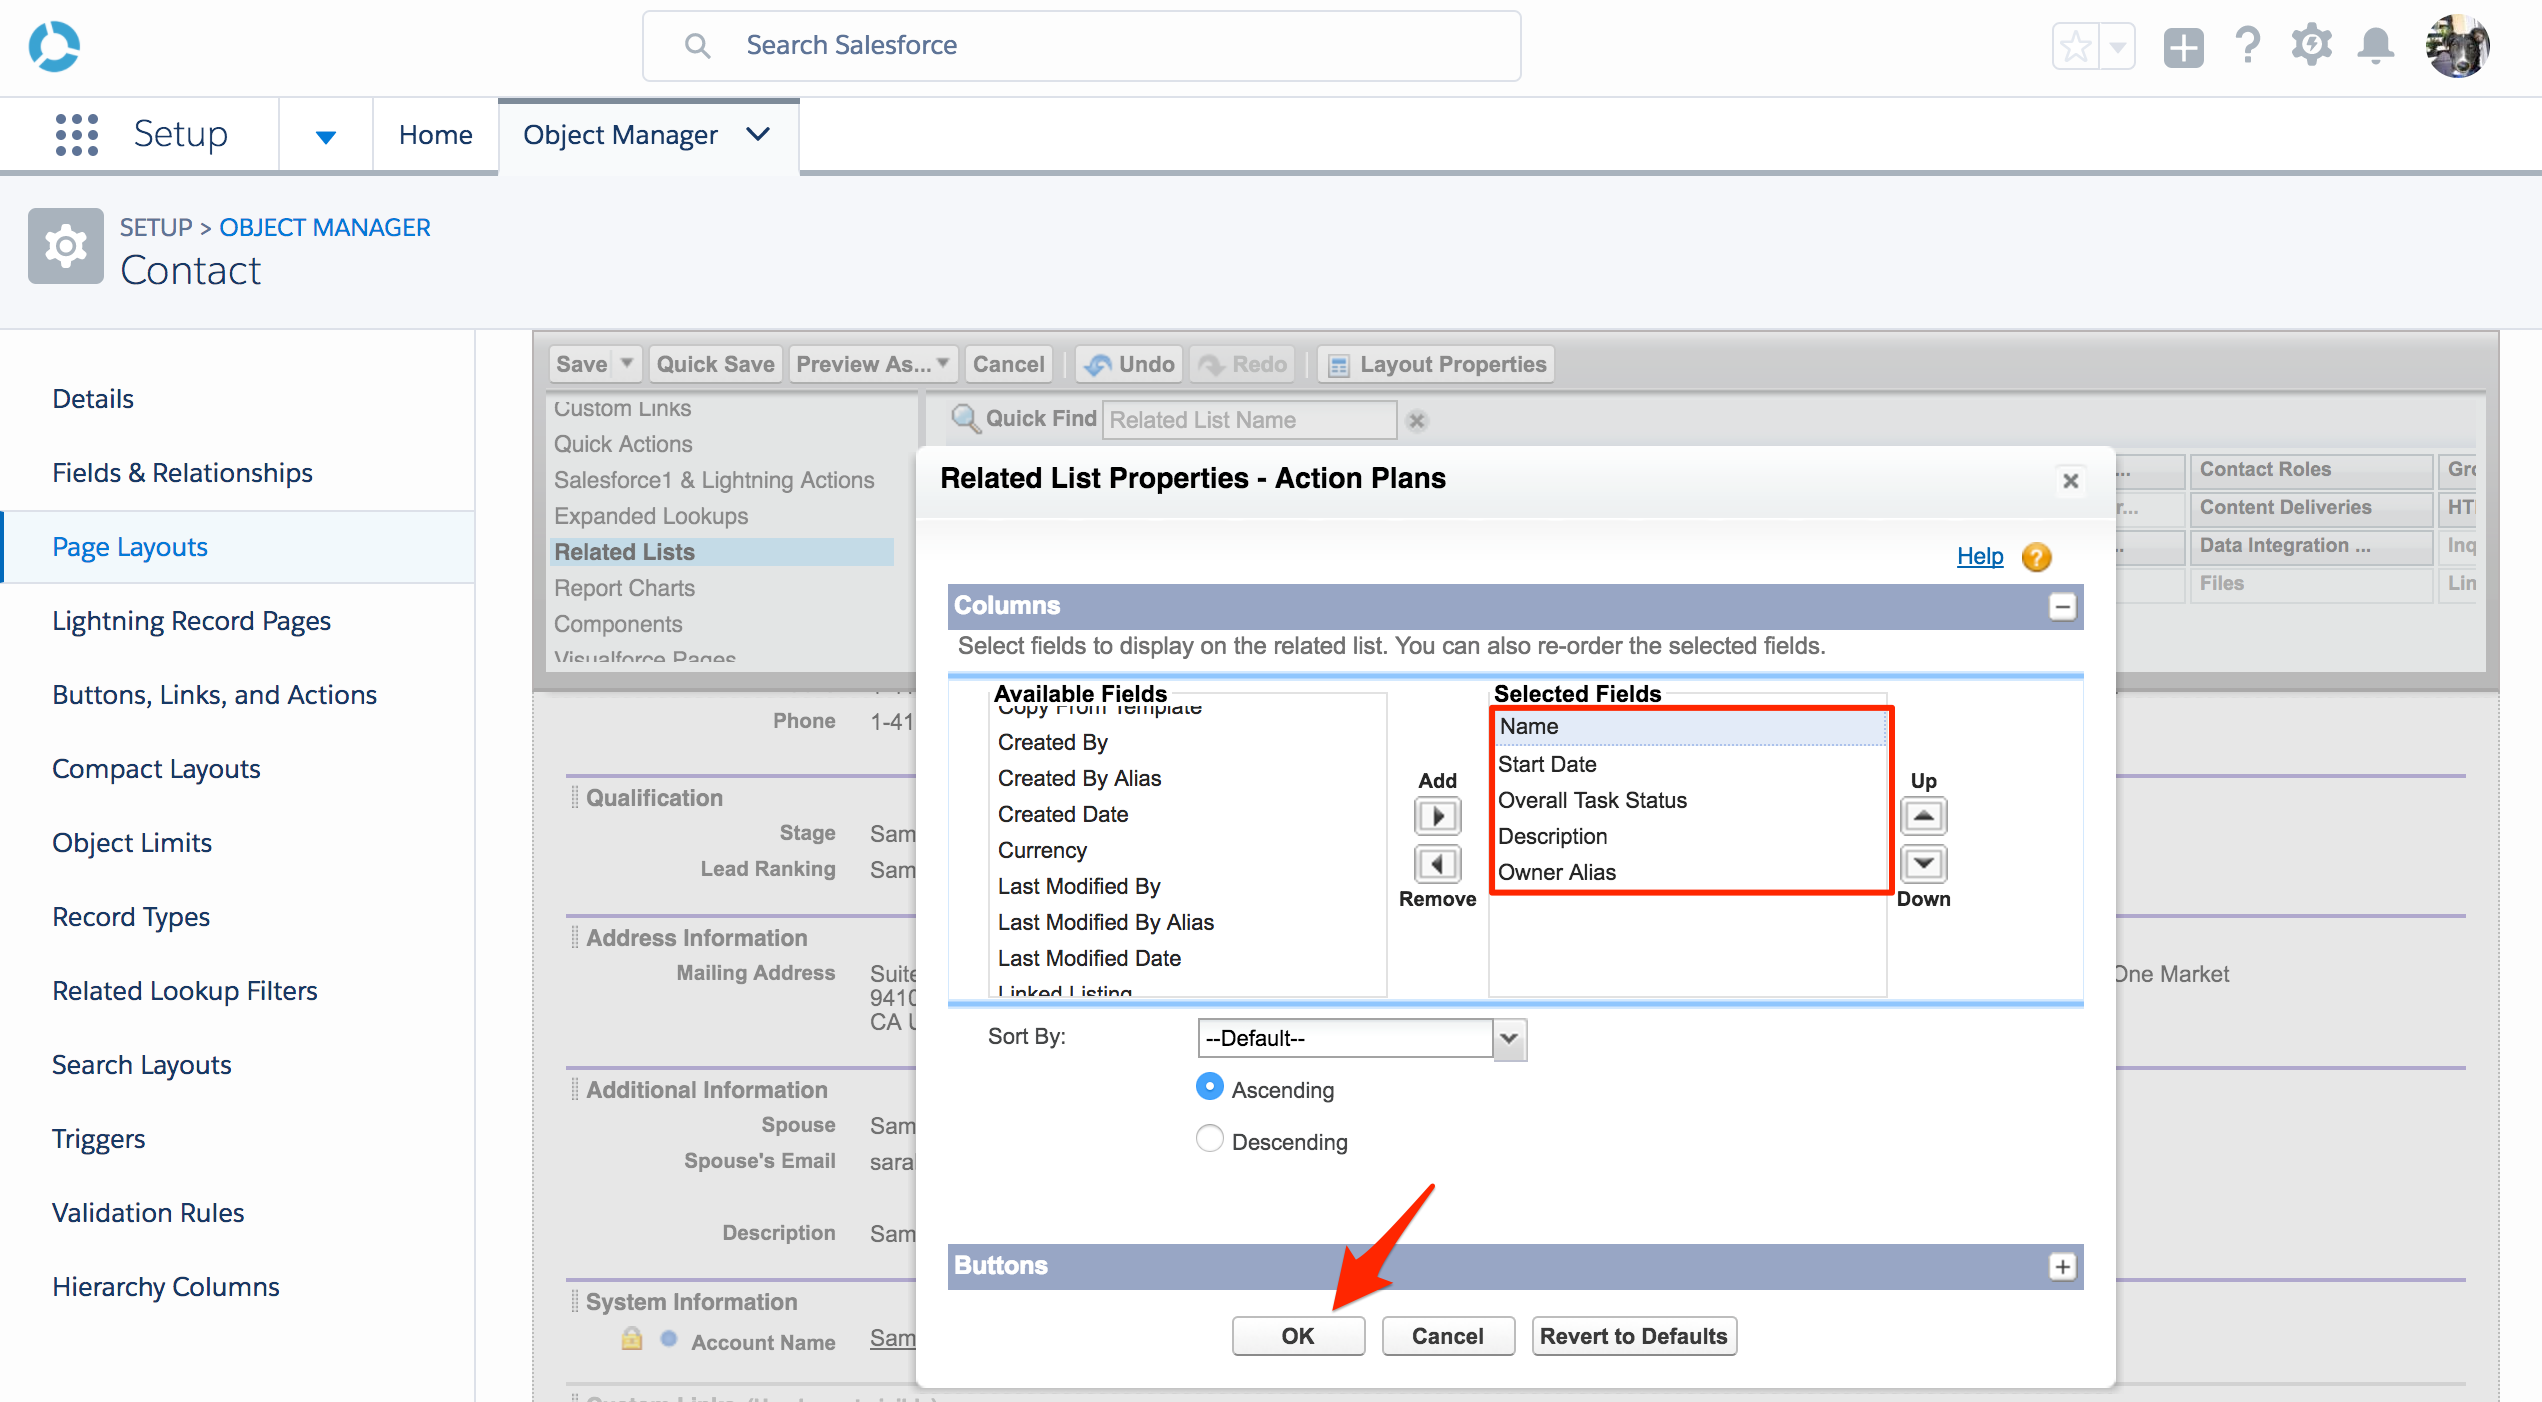2542x1402 pixels.
Task: Click Cancel in the dialog
Action: (x=1448, y=1336)
